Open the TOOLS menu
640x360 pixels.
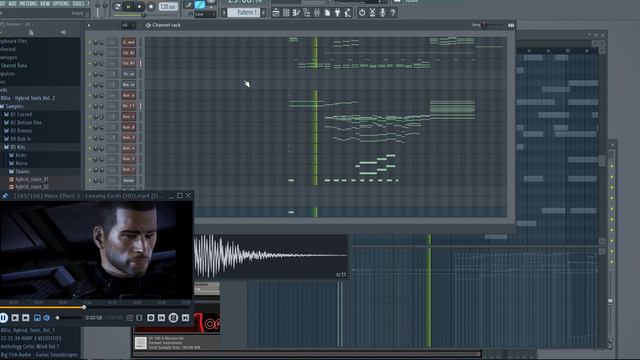tap(78, 3)
